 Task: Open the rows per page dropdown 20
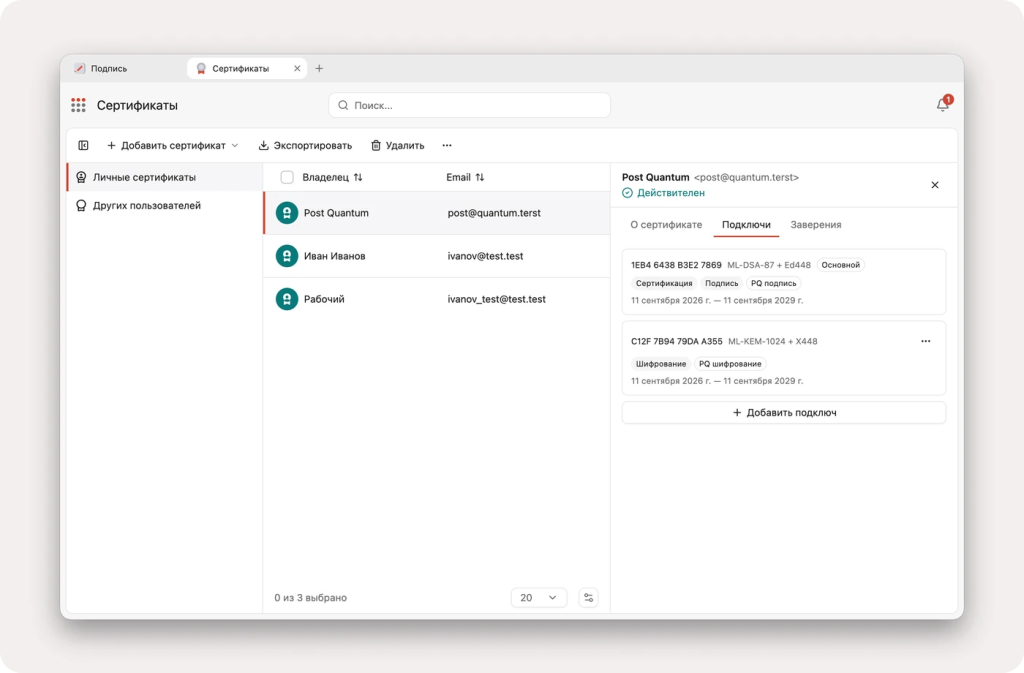coord(538,598)
